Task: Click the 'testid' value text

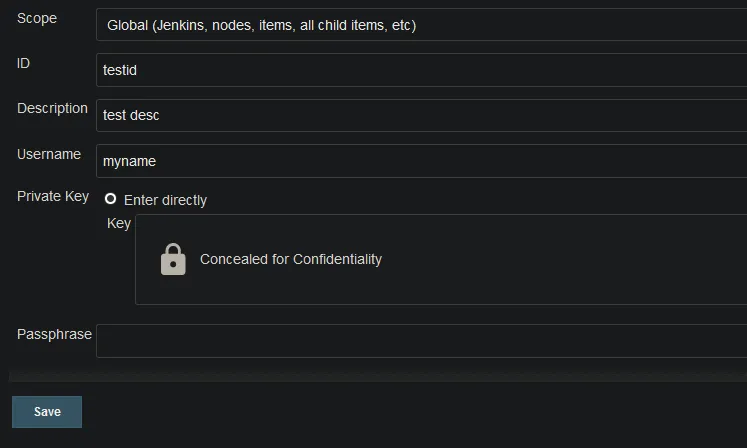Action: click(x=120, y=70)
